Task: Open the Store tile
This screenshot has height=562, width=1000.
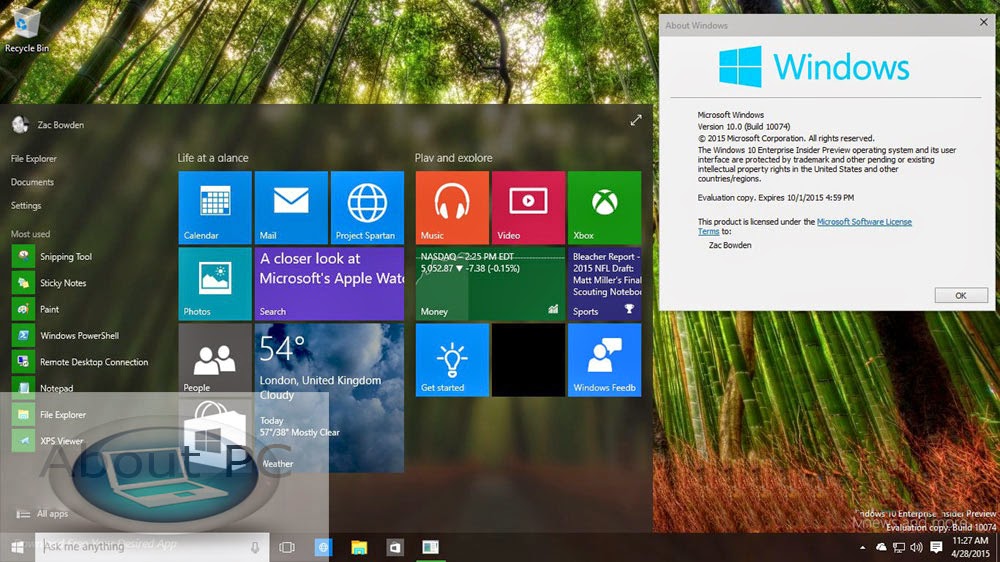Action: (215, 436)
